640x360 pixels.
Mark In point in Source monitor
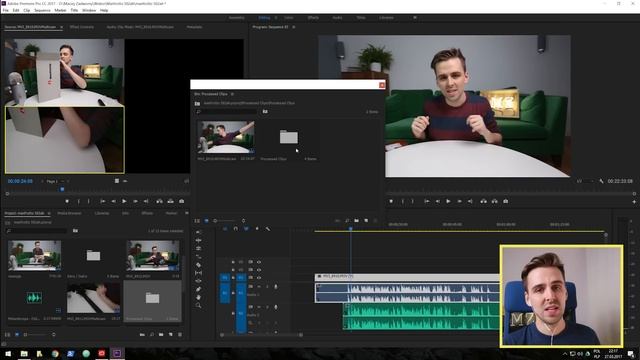coord(79,201)
